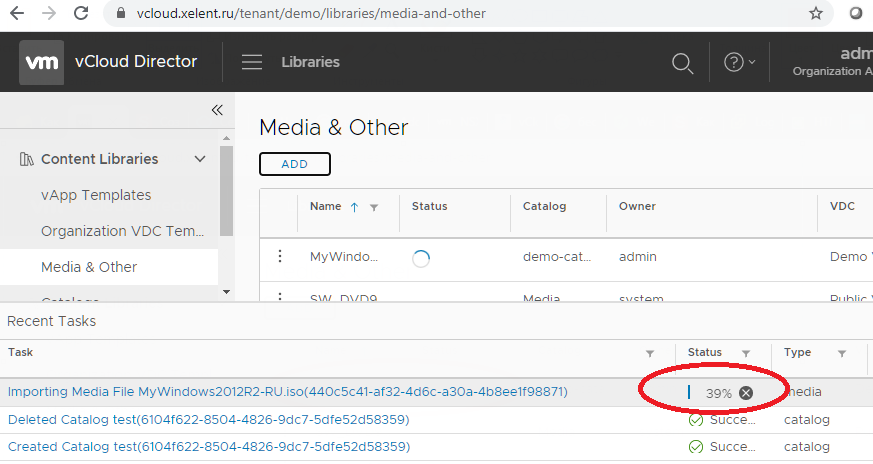The height and width of the screenshot is (464, 873).
Task: Click the admin owner cell
Action: coord(637,257)
